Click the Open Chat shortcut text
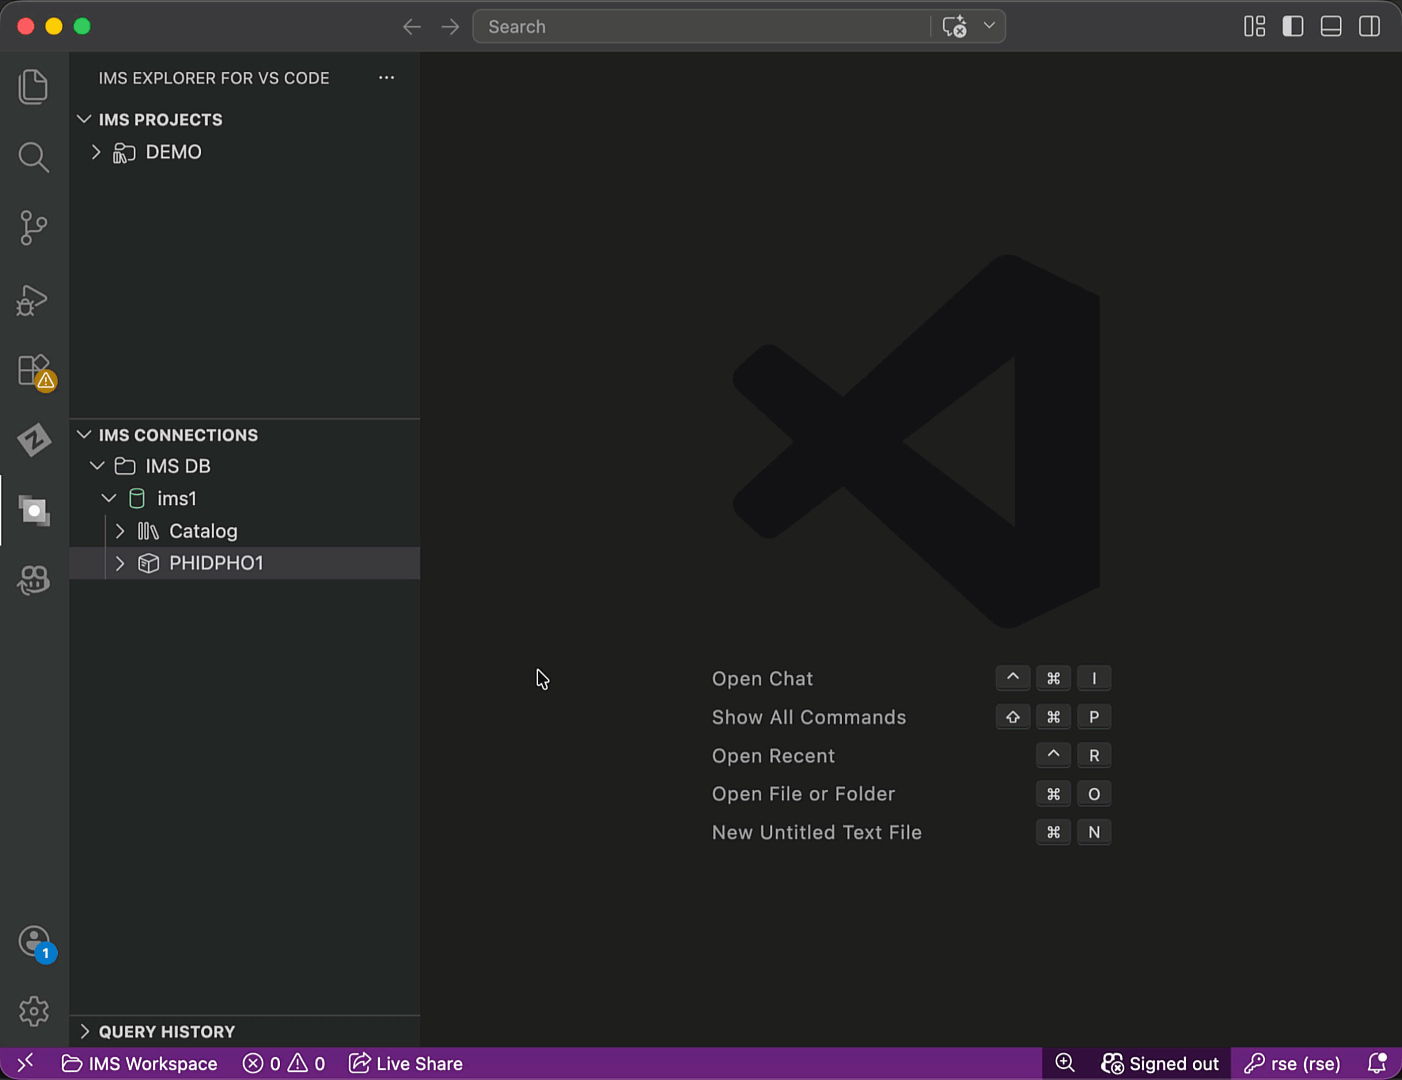Image resolution: width=1402 pixels, height=1080 pixels. tap(762, 679)
